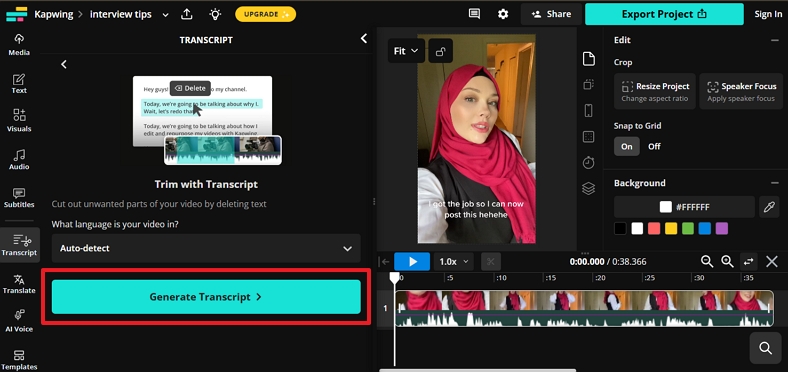
Task: Turn Snap to Grid Off
Action: (654, 146)
